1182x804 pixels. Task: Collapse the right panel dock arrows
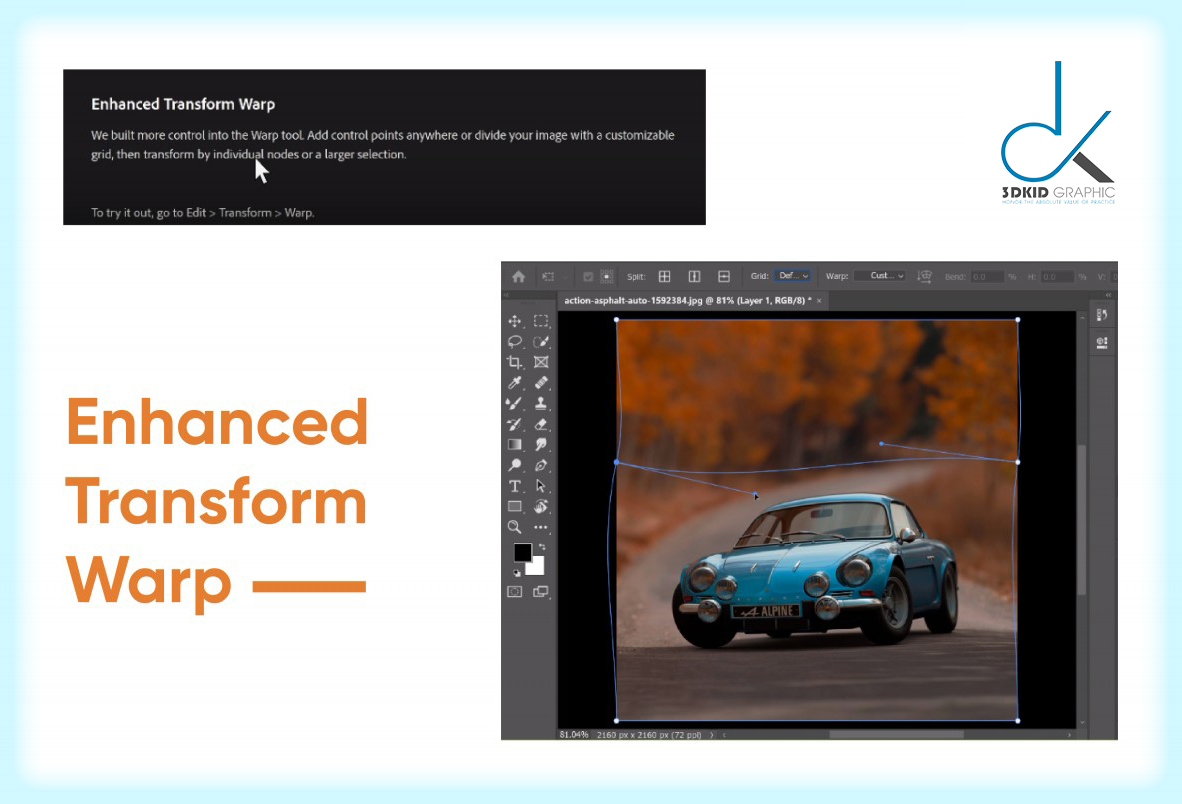pyautogui.click(x=1108, y=295)
